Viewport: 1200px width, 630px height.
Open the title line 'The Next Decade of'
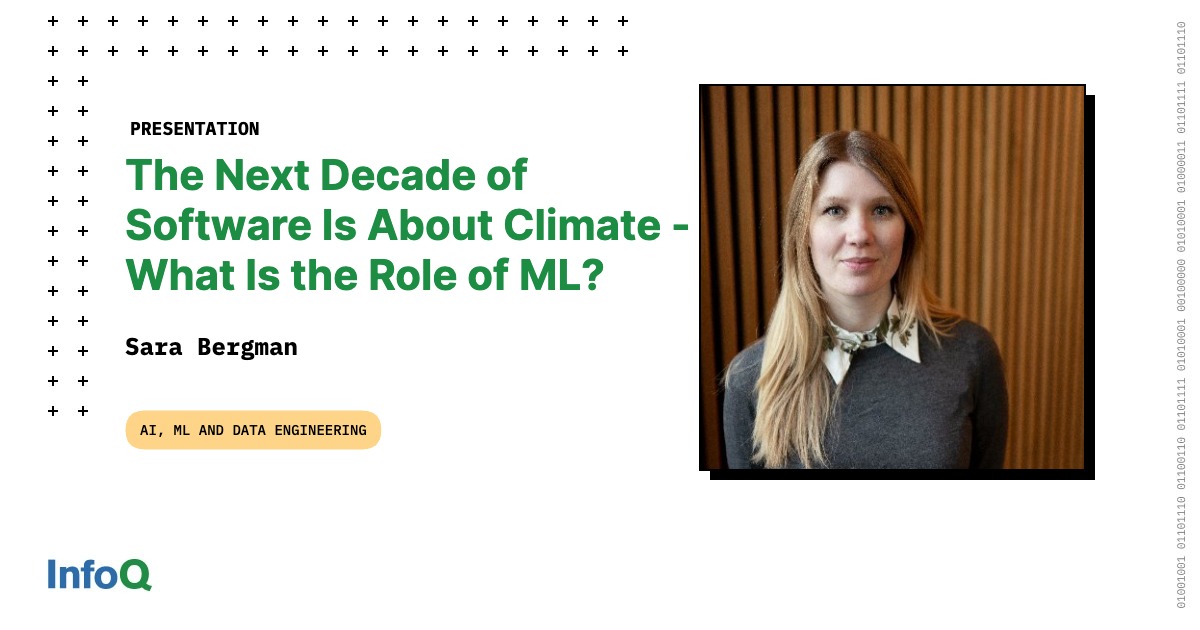coord(326,175)
